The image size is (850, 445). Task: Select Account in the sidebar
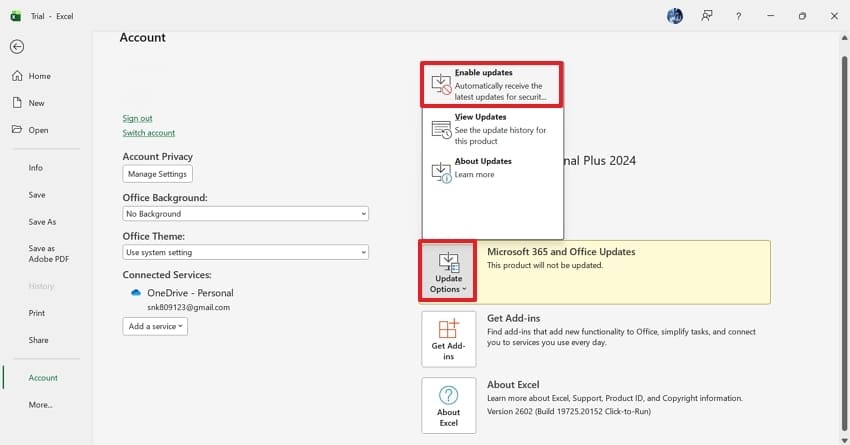tap(43, 378)
